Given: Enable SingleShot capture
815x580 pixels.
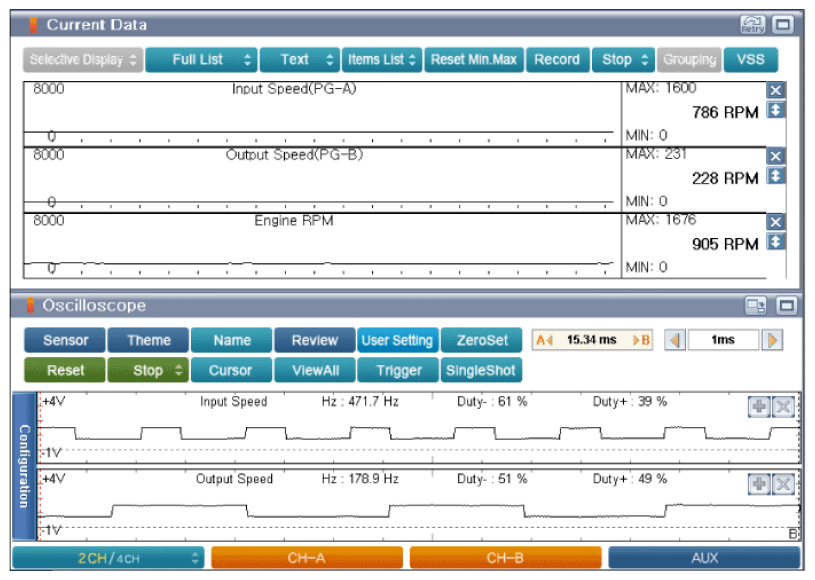Looking at the screenshot, I should (481, 370).
